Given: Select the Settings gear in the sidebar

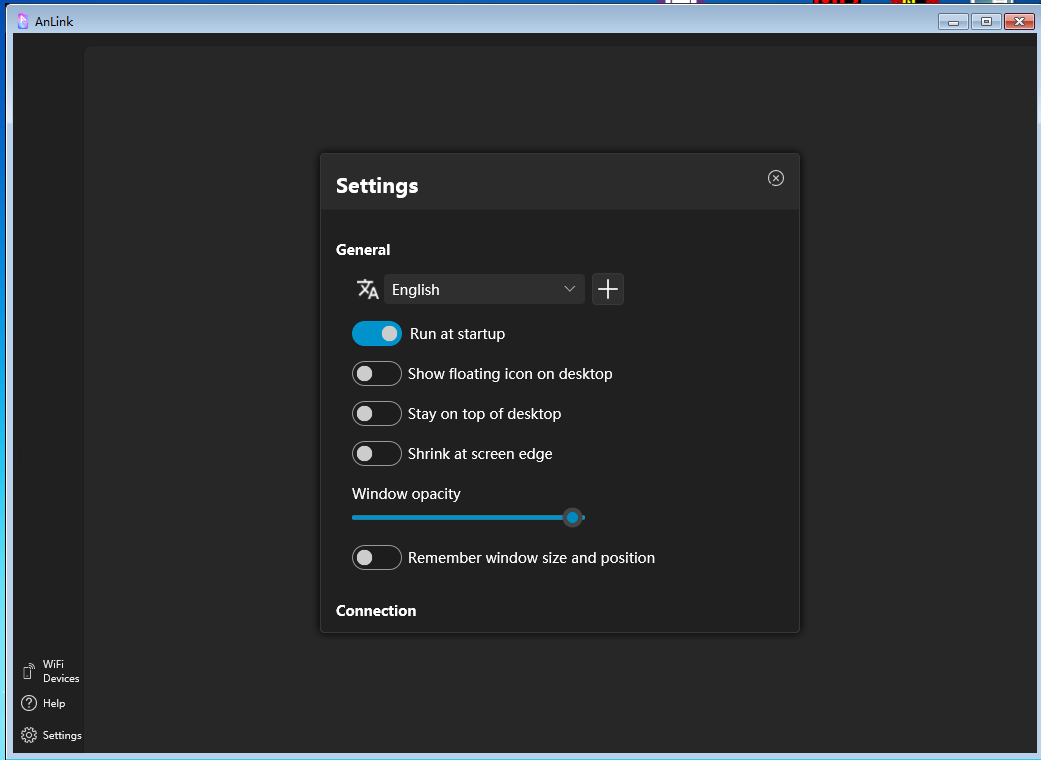Looking at the screenshot, I should (x=50, y=735).
